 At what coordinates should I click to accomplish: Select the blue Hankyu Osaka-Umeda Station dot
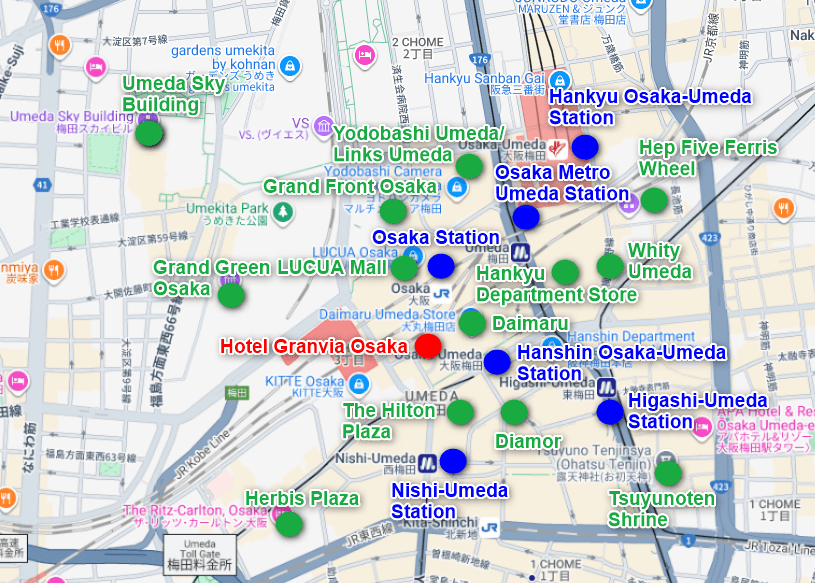585,147
